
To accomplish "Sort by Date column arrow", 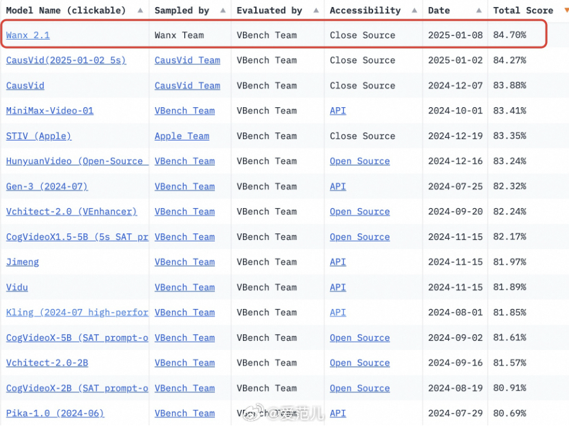I will [479, 11].
